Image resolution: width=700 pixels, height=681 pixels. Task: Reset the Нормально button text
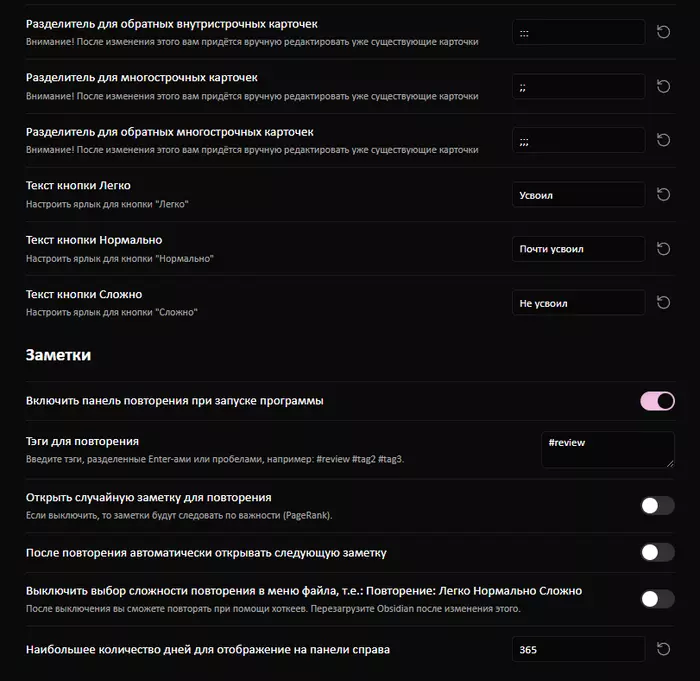click(x=663, y=249)
